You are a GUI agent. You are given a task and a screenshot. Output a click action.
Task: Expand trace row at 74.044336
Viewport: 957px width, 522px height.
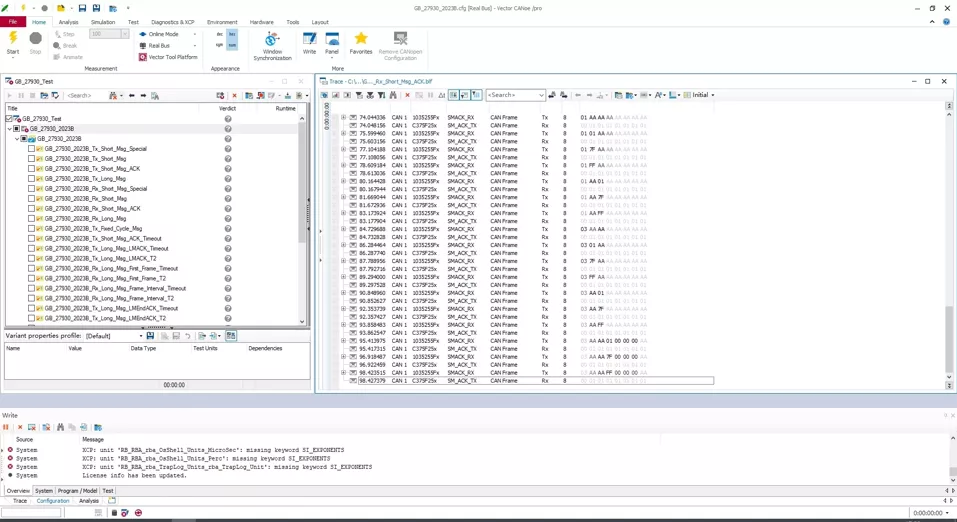(343, 117)
